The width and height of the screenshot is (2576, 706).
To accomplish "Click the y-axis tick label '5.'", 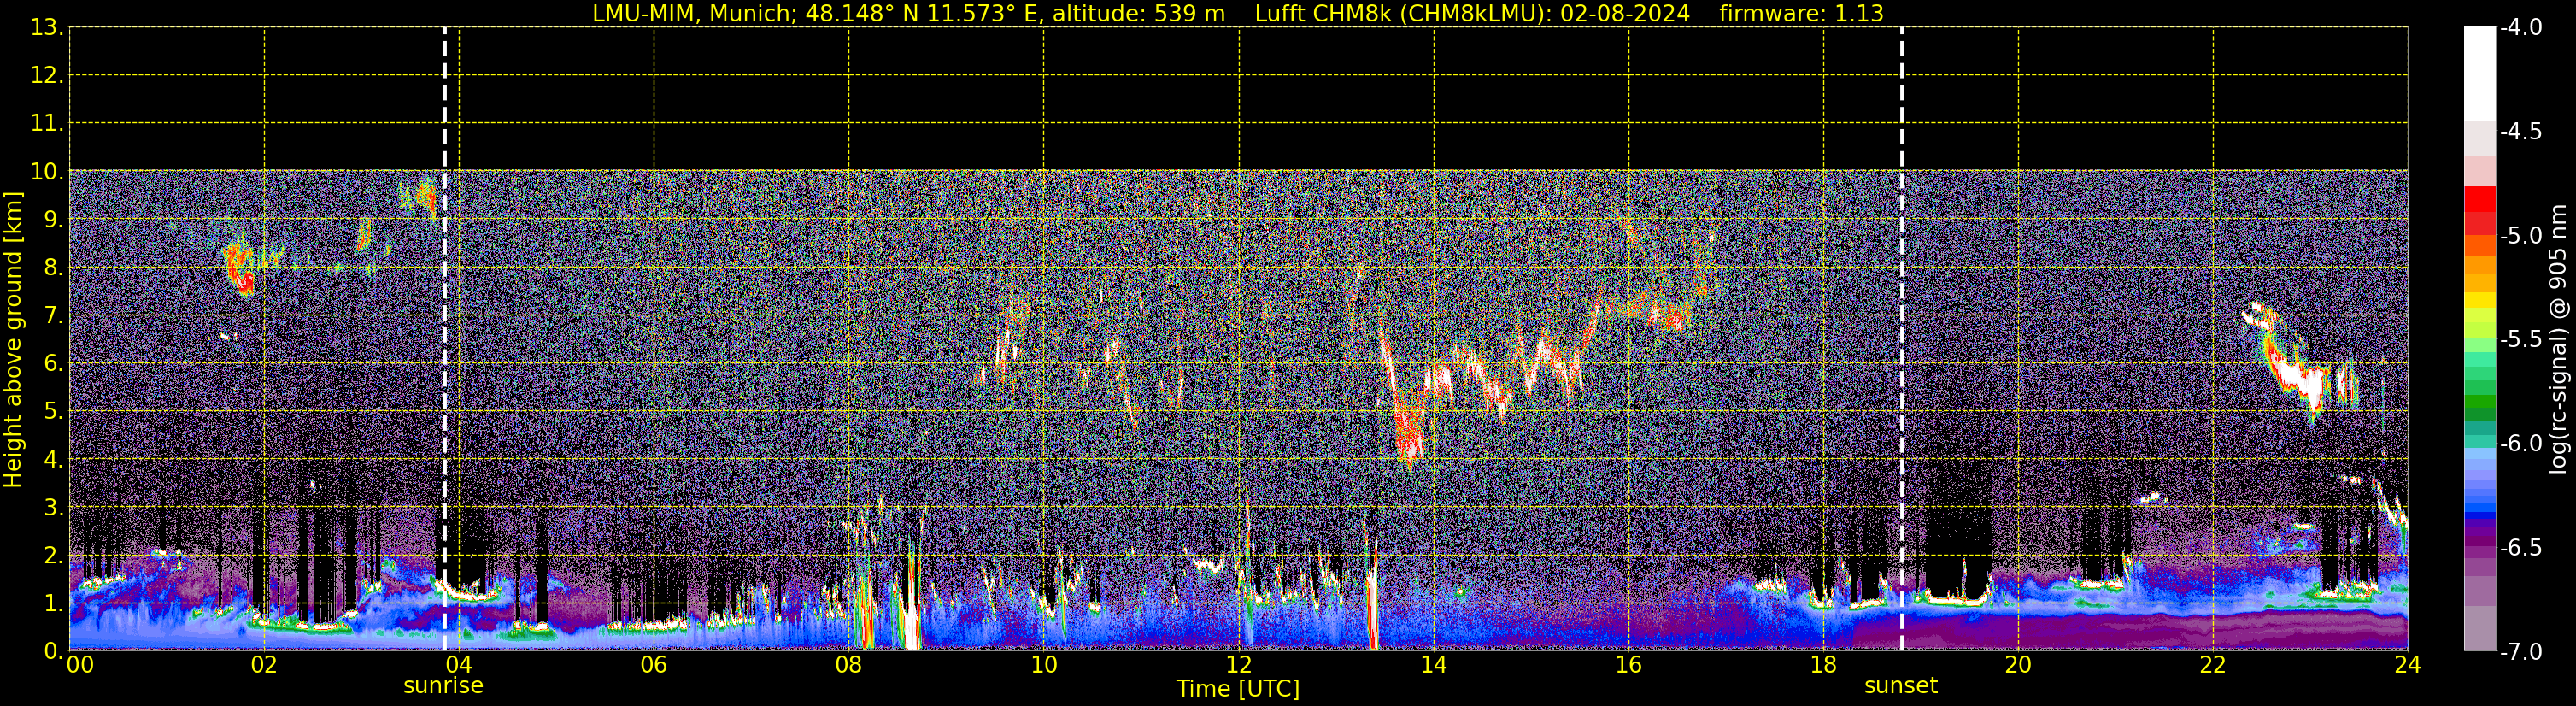I will coord(54,412).
